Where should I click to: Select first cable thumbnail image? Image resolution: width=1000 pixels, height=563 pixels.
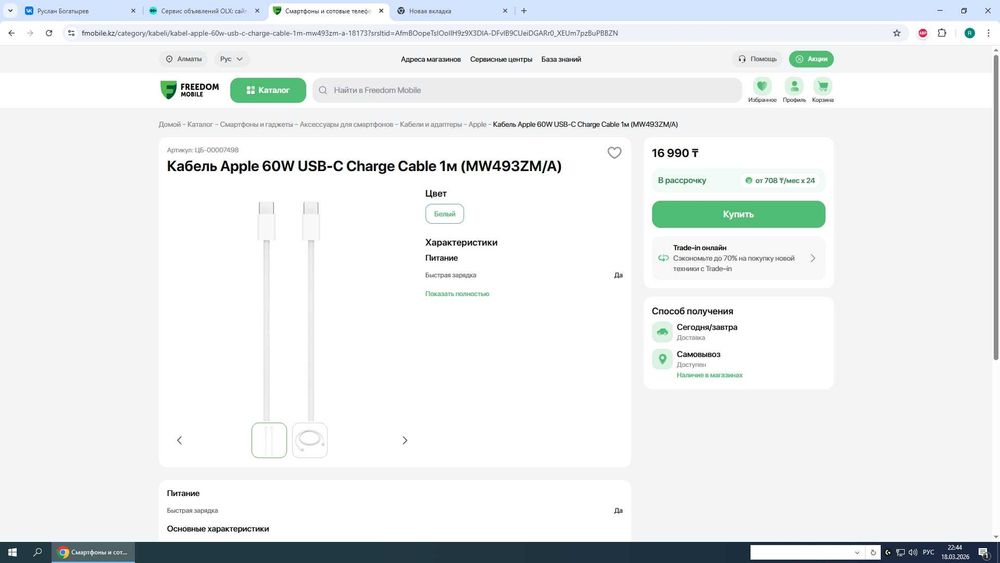[269, 441]
